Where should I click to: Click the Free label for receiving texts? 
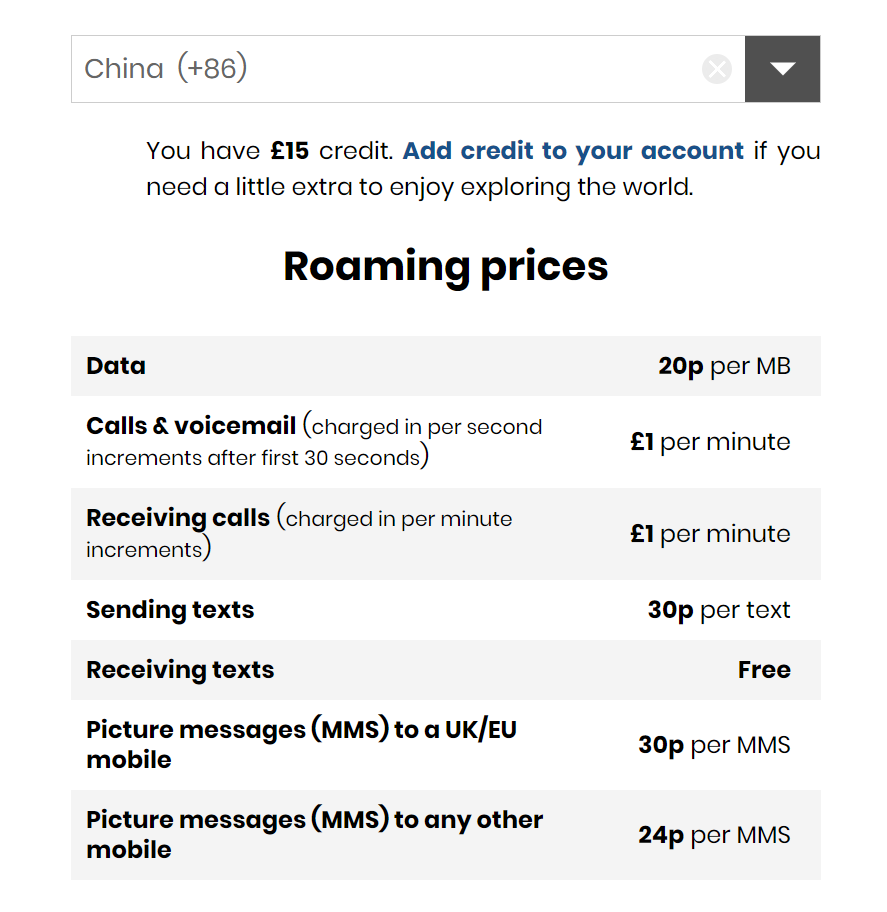click(764, 669)
